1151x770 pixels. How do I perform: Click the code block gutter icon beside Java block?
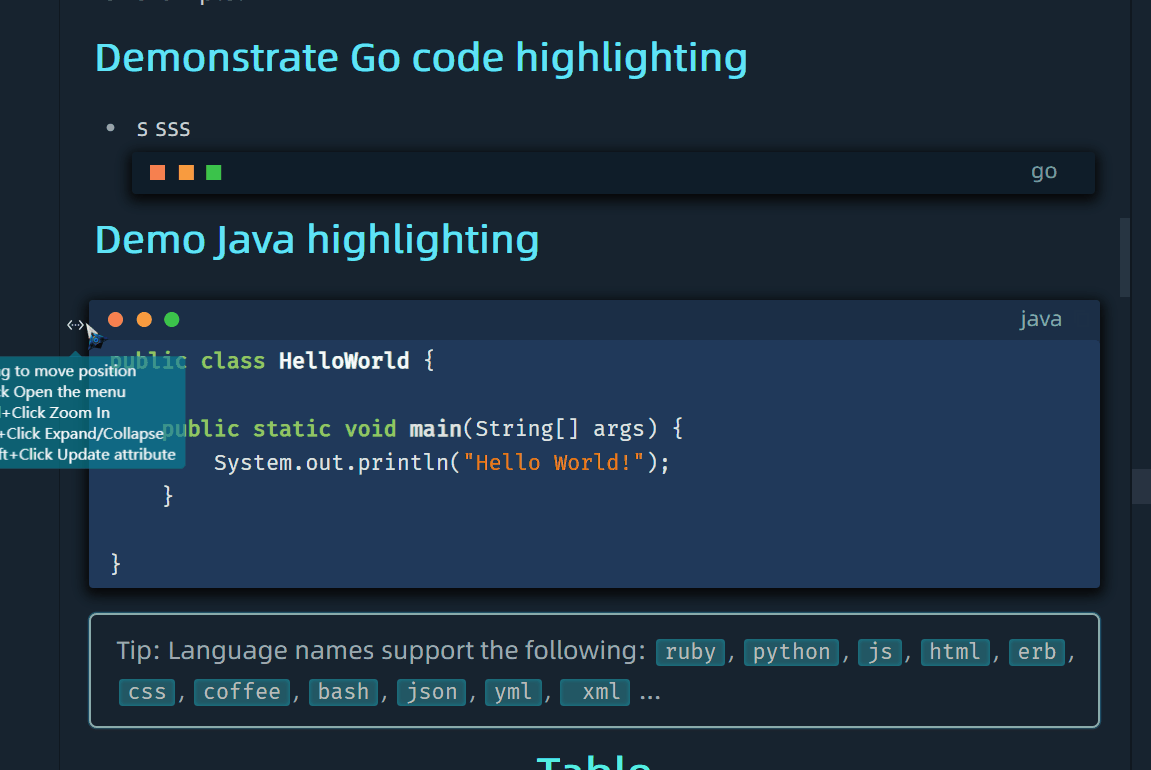click(x=75, y=325)
